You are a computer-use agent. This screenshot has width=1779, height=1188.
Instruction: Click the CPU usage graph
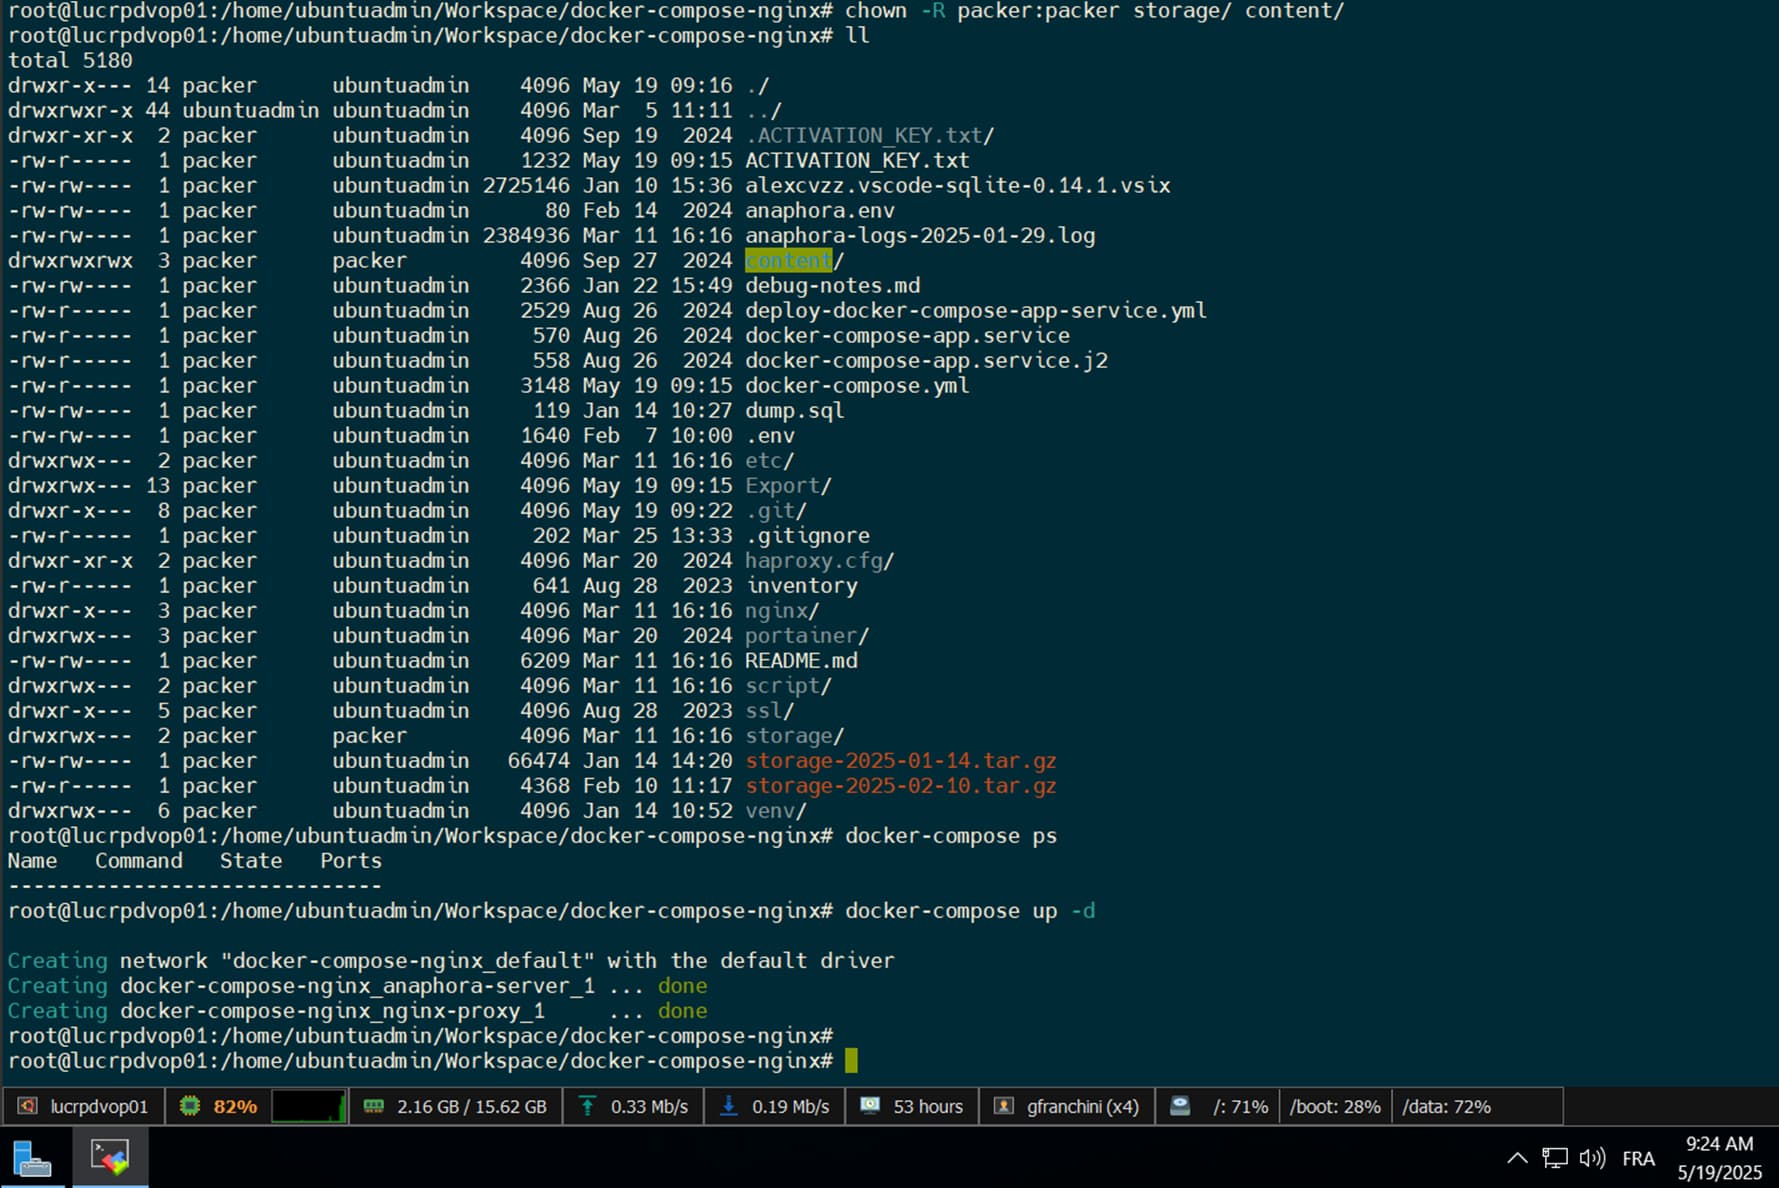(x=309, y=1106)
